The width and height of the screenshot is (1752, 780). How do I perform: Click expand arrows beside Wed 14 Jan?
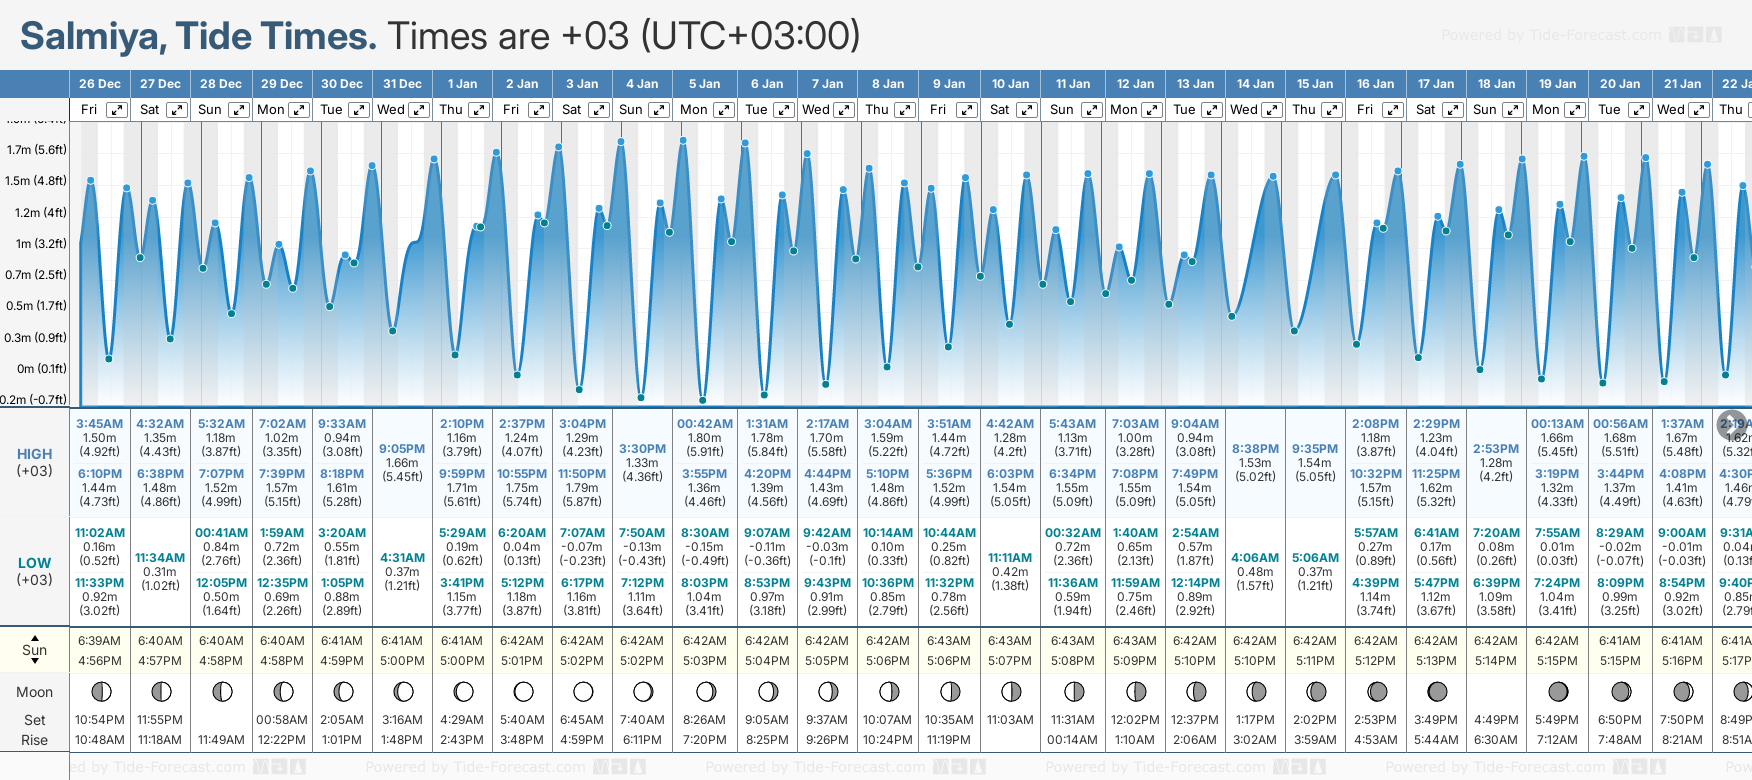coord(1272,110)
